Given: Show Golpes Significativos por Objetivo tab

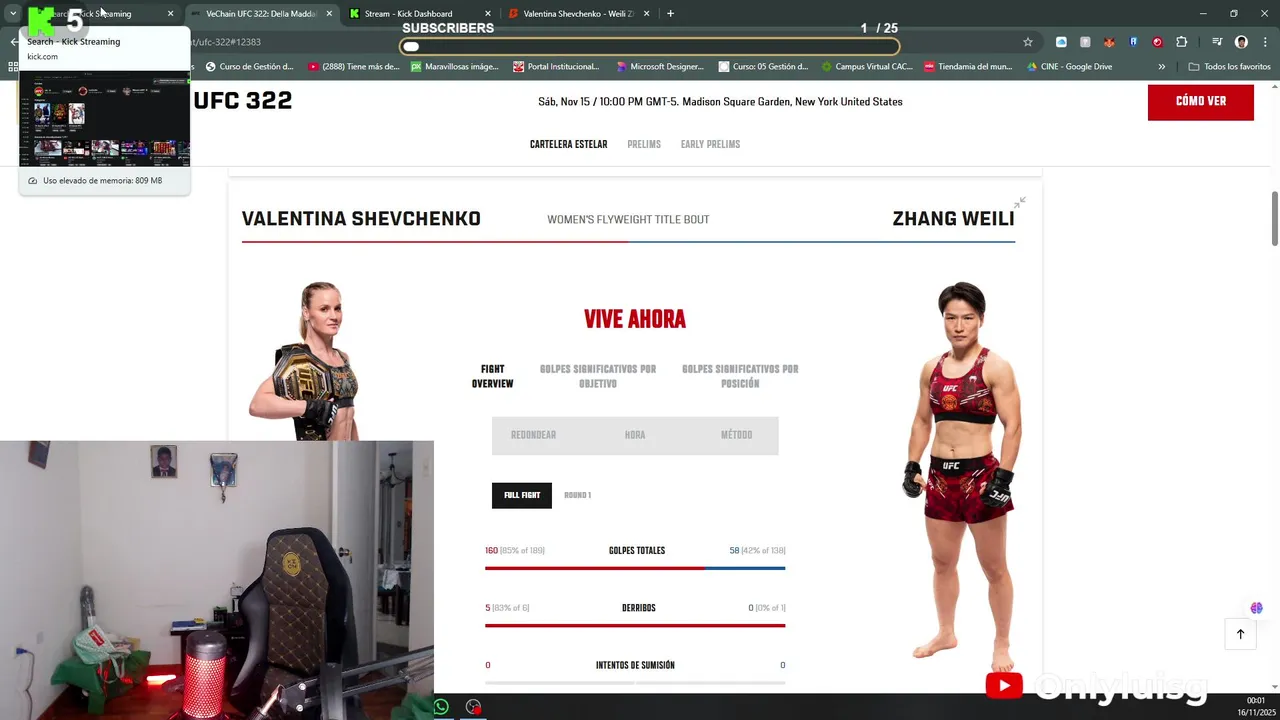Looking at the screenshot, I should [x=598, y=376].
